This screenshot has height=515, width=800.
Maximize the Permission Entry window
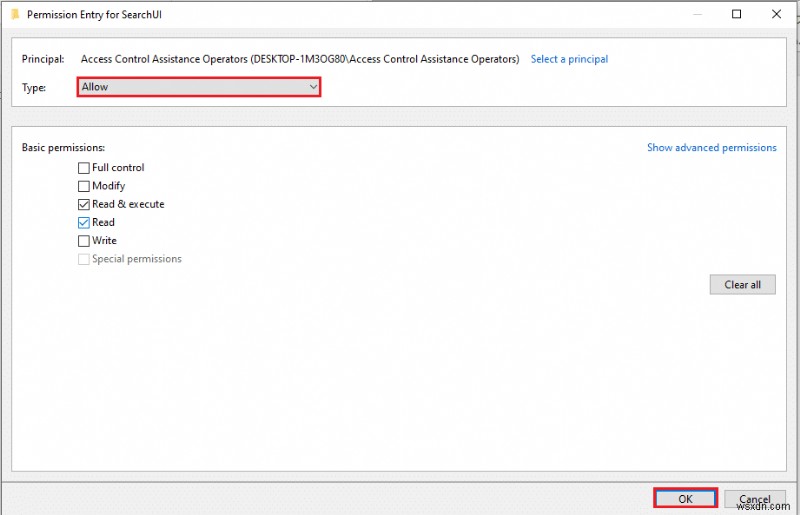tap(736, 14)
